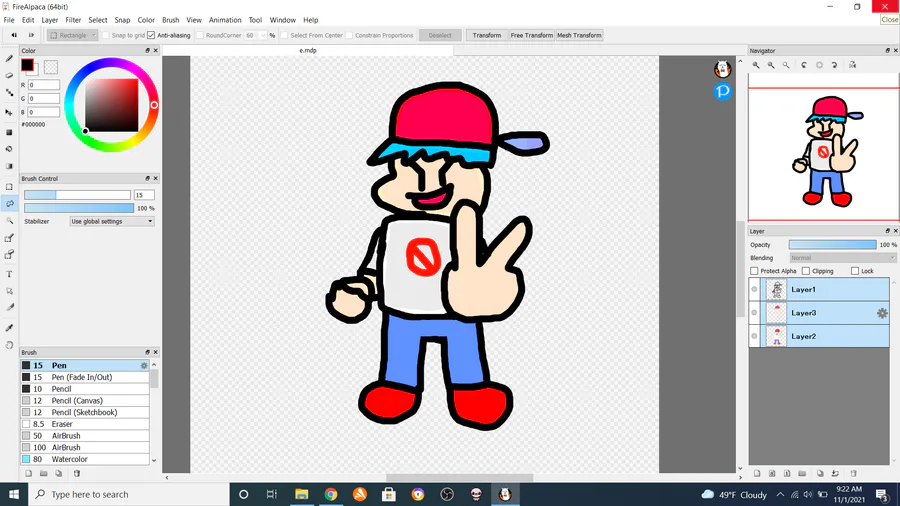Viewport: 900px width, 506px height.
Task: Select the Lasso selection tool
Action: [x=10, y=203]
